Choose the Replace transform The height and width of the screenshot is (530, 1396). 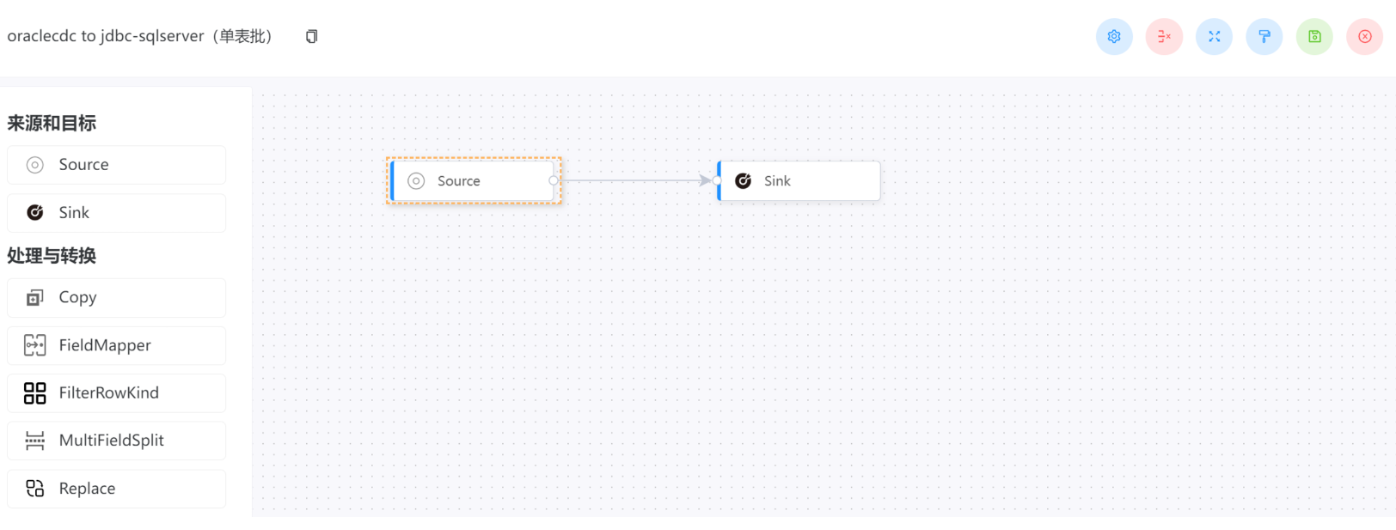[116, 489]
